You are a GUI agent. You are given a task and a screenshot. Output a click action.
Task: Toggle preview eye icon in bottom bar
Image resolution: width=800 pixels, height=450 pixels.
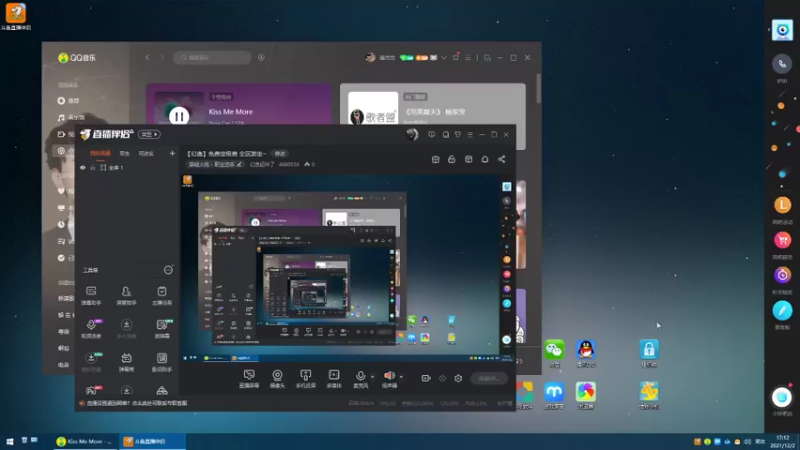click(x=442, y=379)
